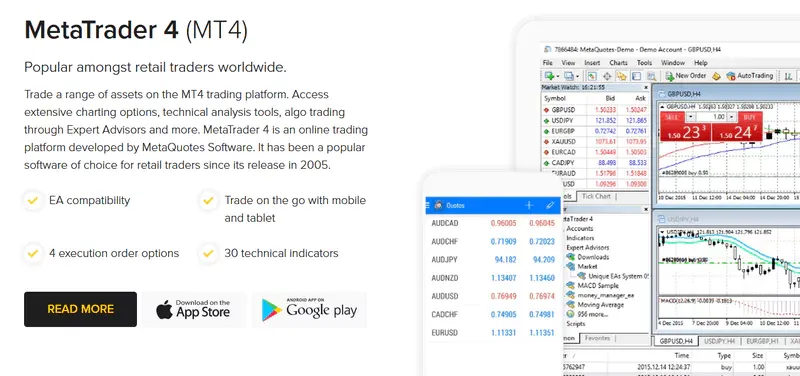Open the Charts menu

tap(618, 63)
